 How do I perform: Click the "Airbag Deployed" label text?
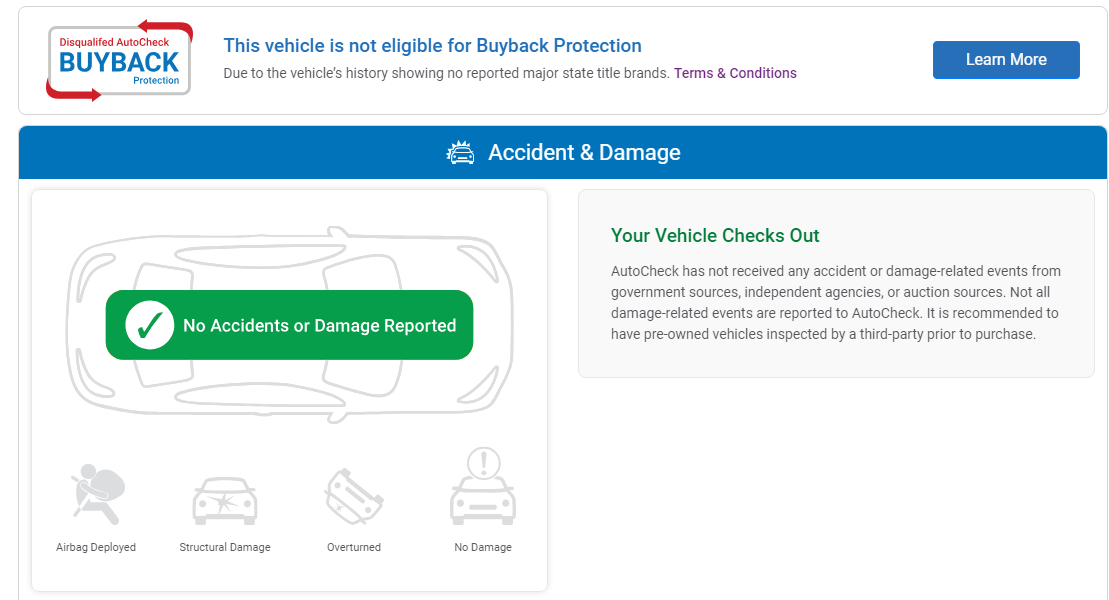[x=96, y=548]
